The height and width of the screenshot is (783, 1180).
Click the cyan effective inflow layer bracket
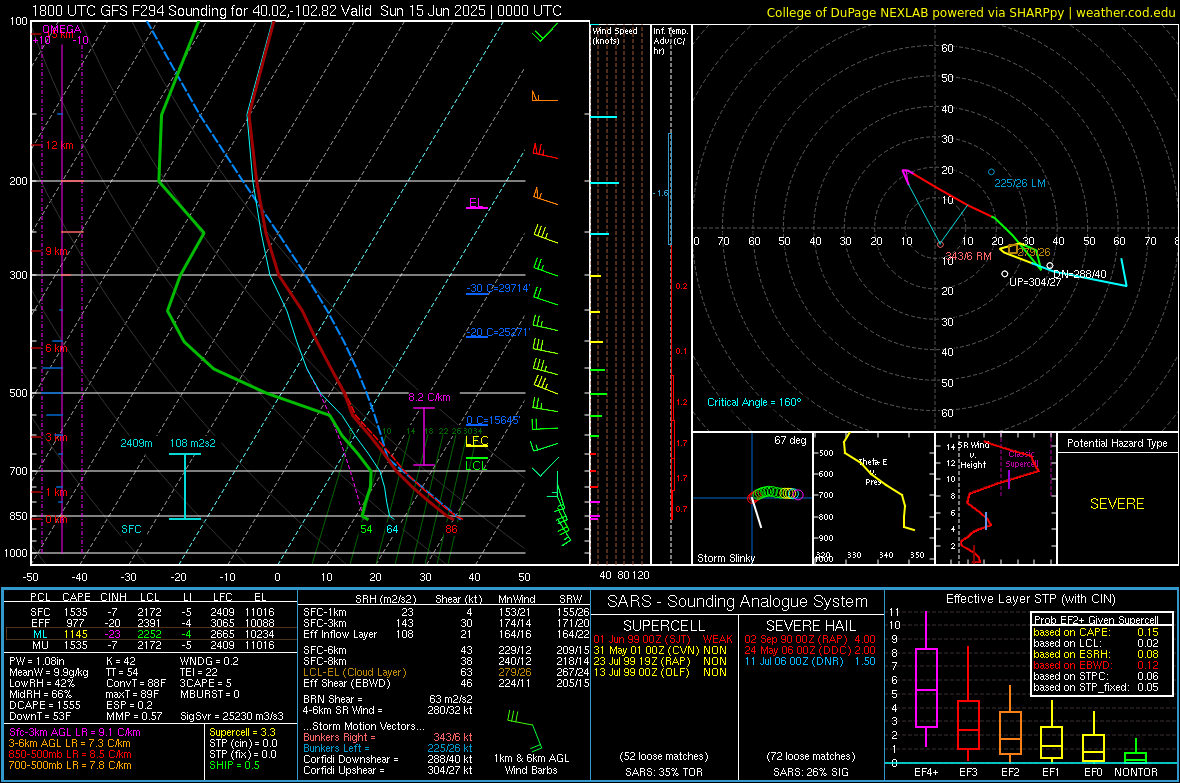(185, 486)
